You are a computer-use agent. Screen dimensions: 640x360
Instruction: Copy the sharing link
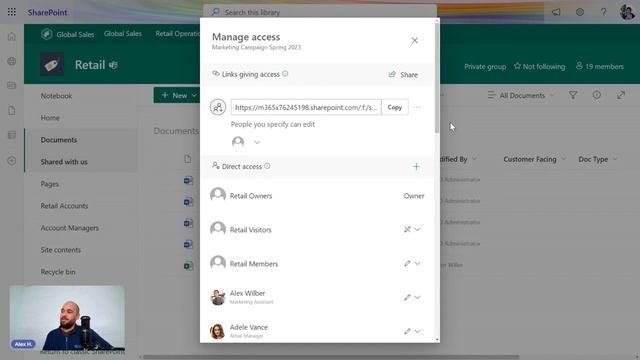coord(395,107)
